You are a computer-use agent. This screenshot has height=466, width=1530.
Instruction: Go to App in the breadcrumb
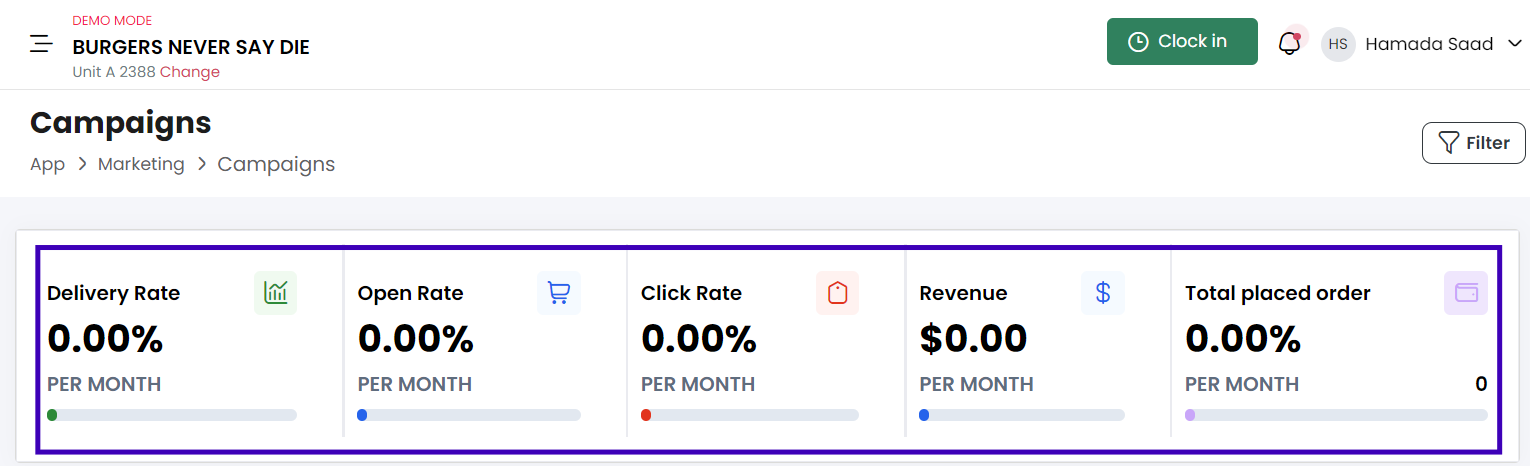pos(47,164)
